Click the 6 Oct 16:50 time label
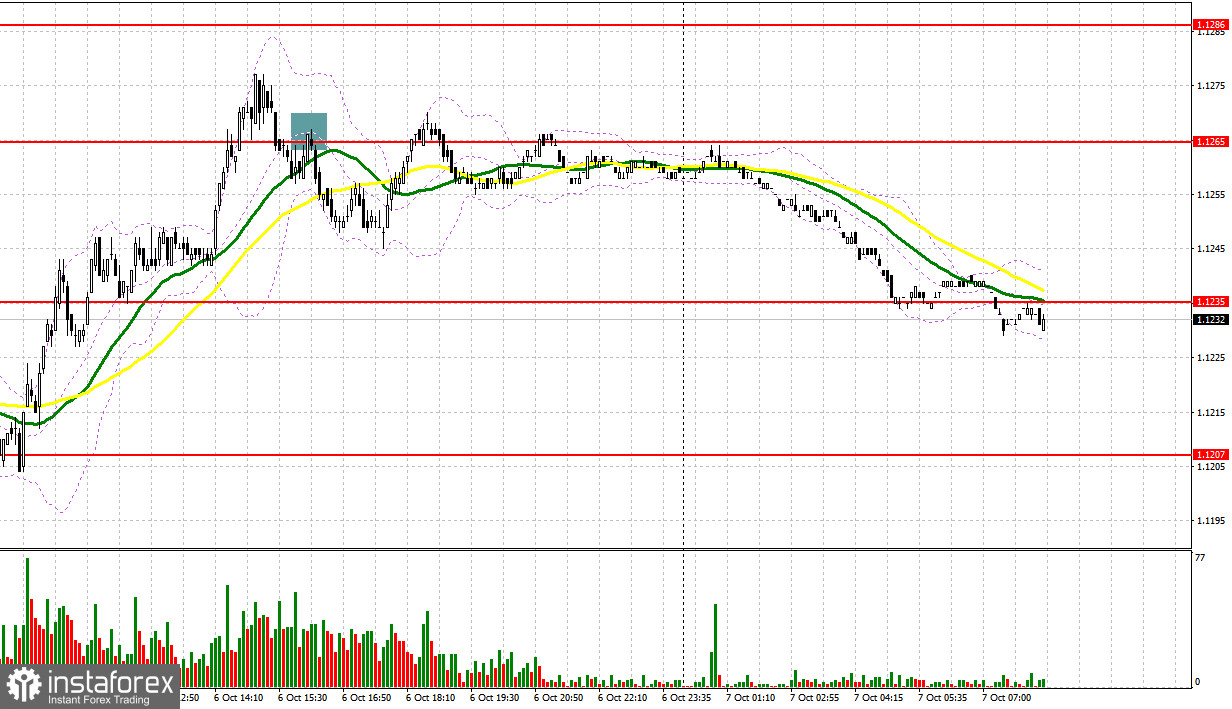 367,697
